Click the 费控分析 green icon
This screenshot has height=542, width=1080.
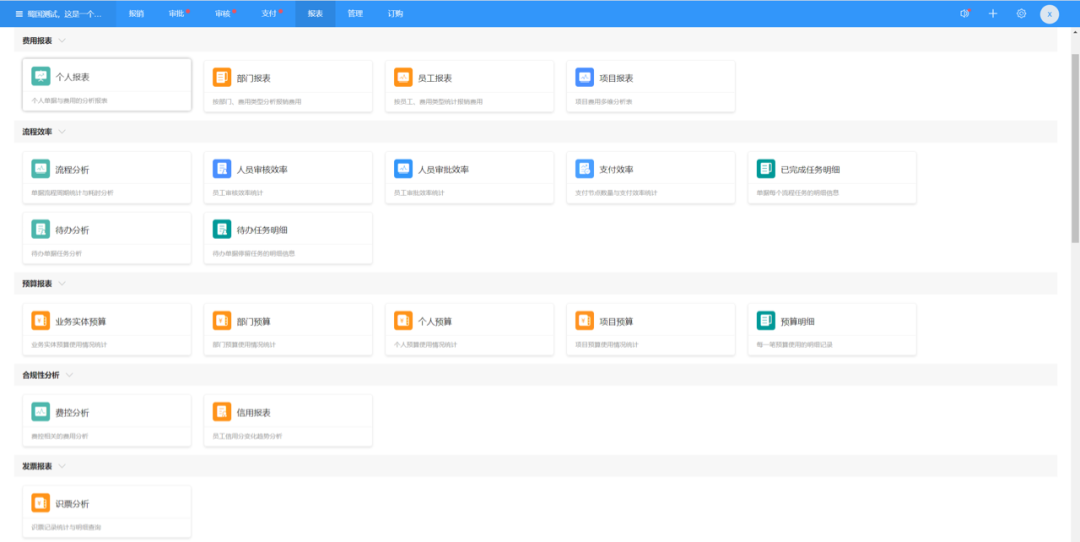pyautogui.click(x=41, y=412)
